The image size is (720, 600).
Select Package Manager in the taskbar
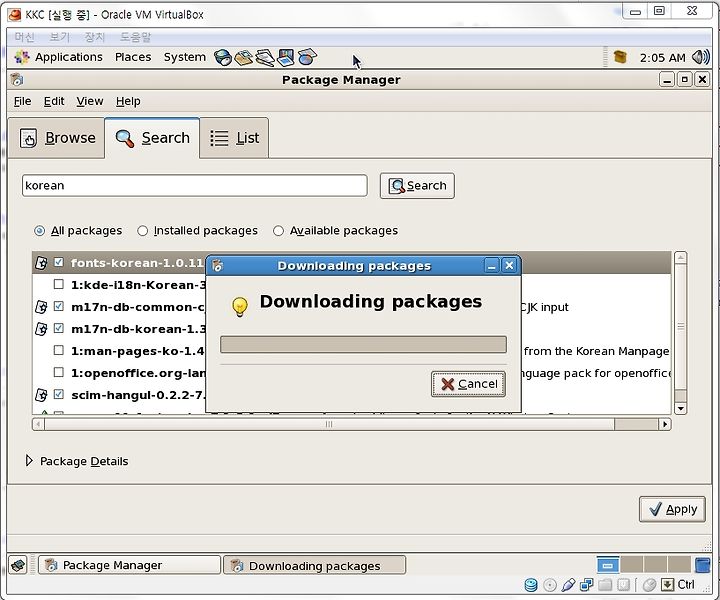click(129, 565)
